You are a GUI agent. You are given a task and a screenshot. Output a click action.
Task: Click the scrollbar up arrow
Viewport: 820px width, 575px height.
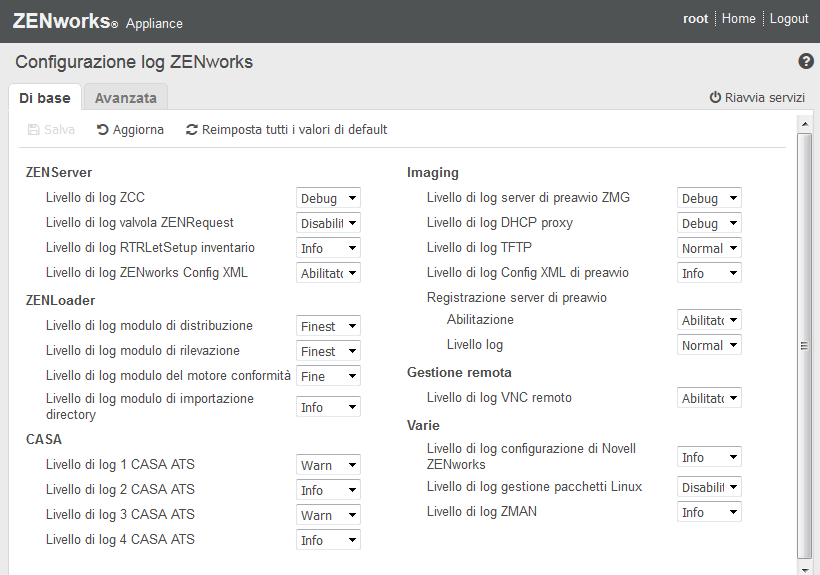[x=804, y=123]
